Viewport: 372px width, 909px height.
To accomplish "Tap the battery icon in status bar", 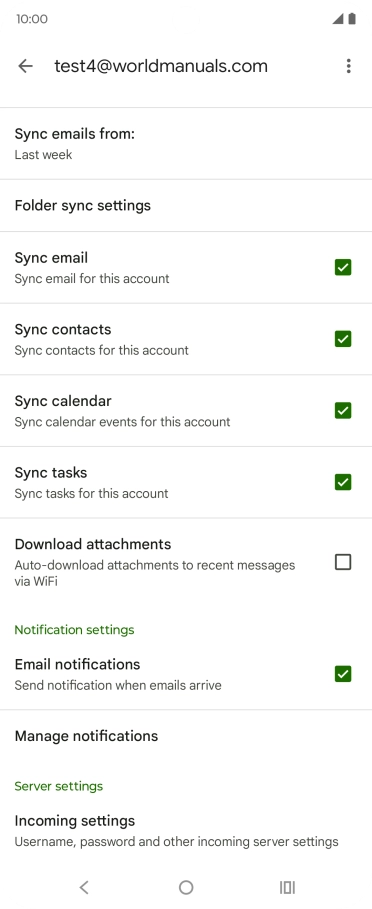I will 352,19.
